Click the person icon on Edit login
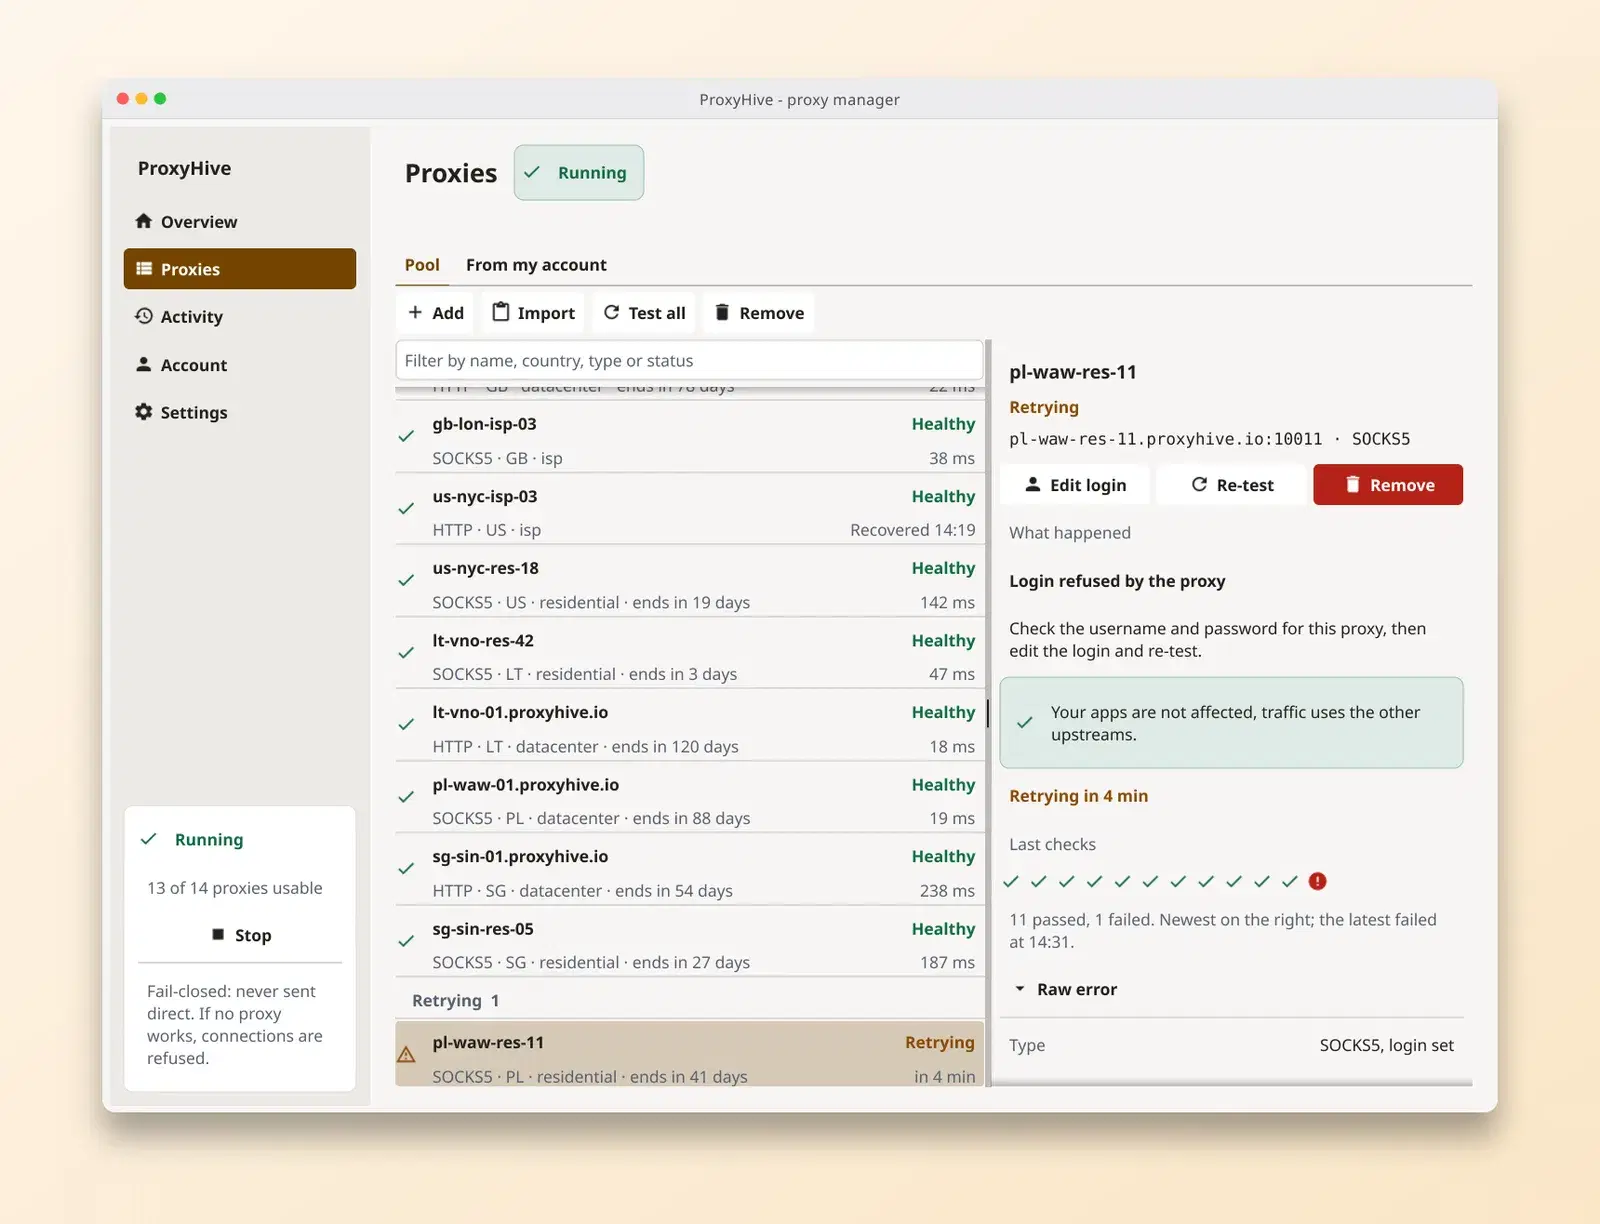Screen dimensions: 1600x1224 click(x=1033, y=484)
